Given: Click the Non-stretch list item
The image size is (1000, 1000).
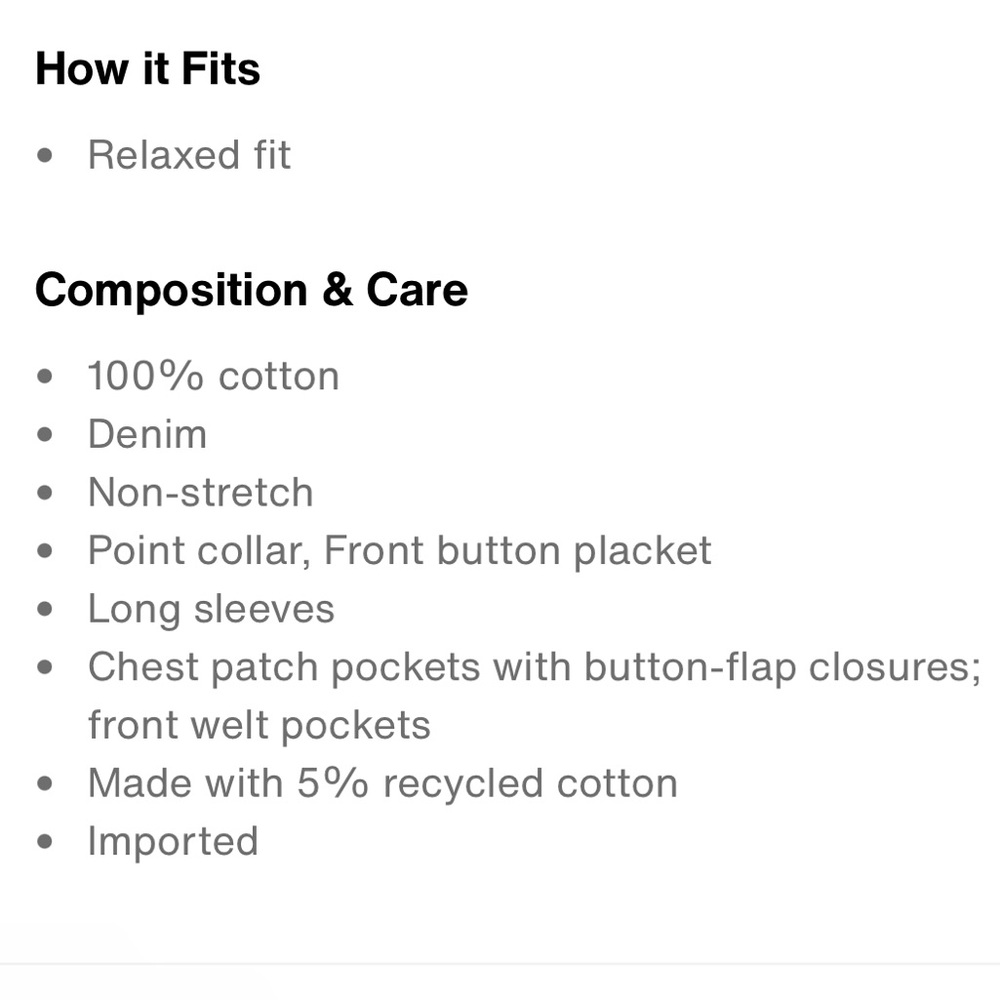Looking at the screenshot, I should (x=201, y=492).
